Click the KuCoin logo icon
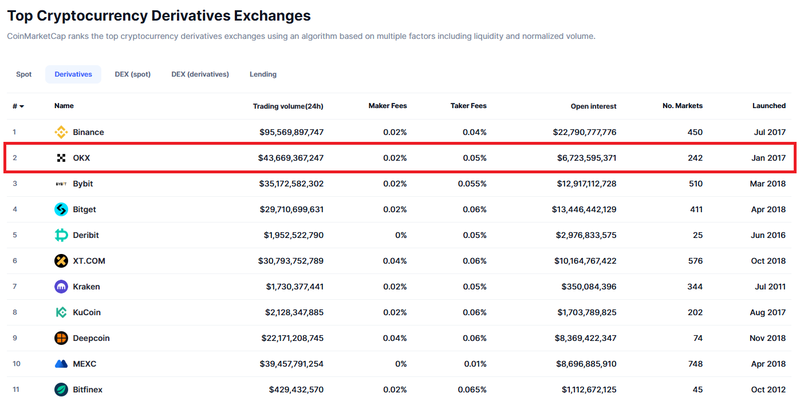The image size is (800, 401). pos(61,312)
